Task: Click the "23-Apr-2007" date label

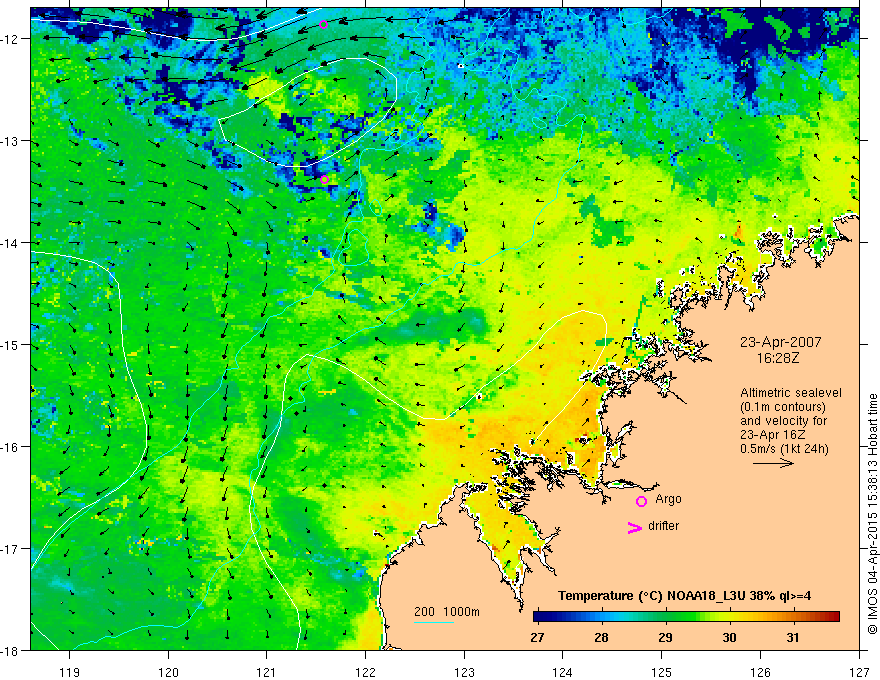Action: pyautogui.click(x=781, y=342)
